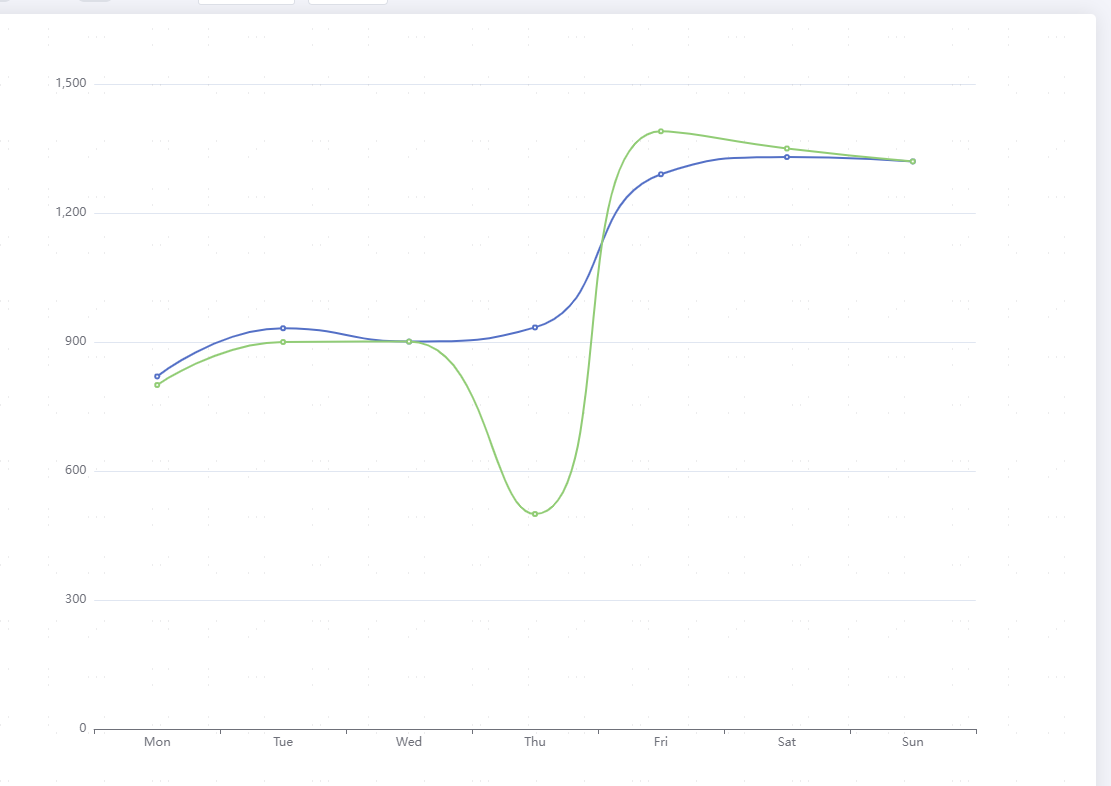Image resolution: width=1111 pixels, height=786 pixels.
Task: Click the 'Wed' x-axis label
Action: [x=409, y=742]
